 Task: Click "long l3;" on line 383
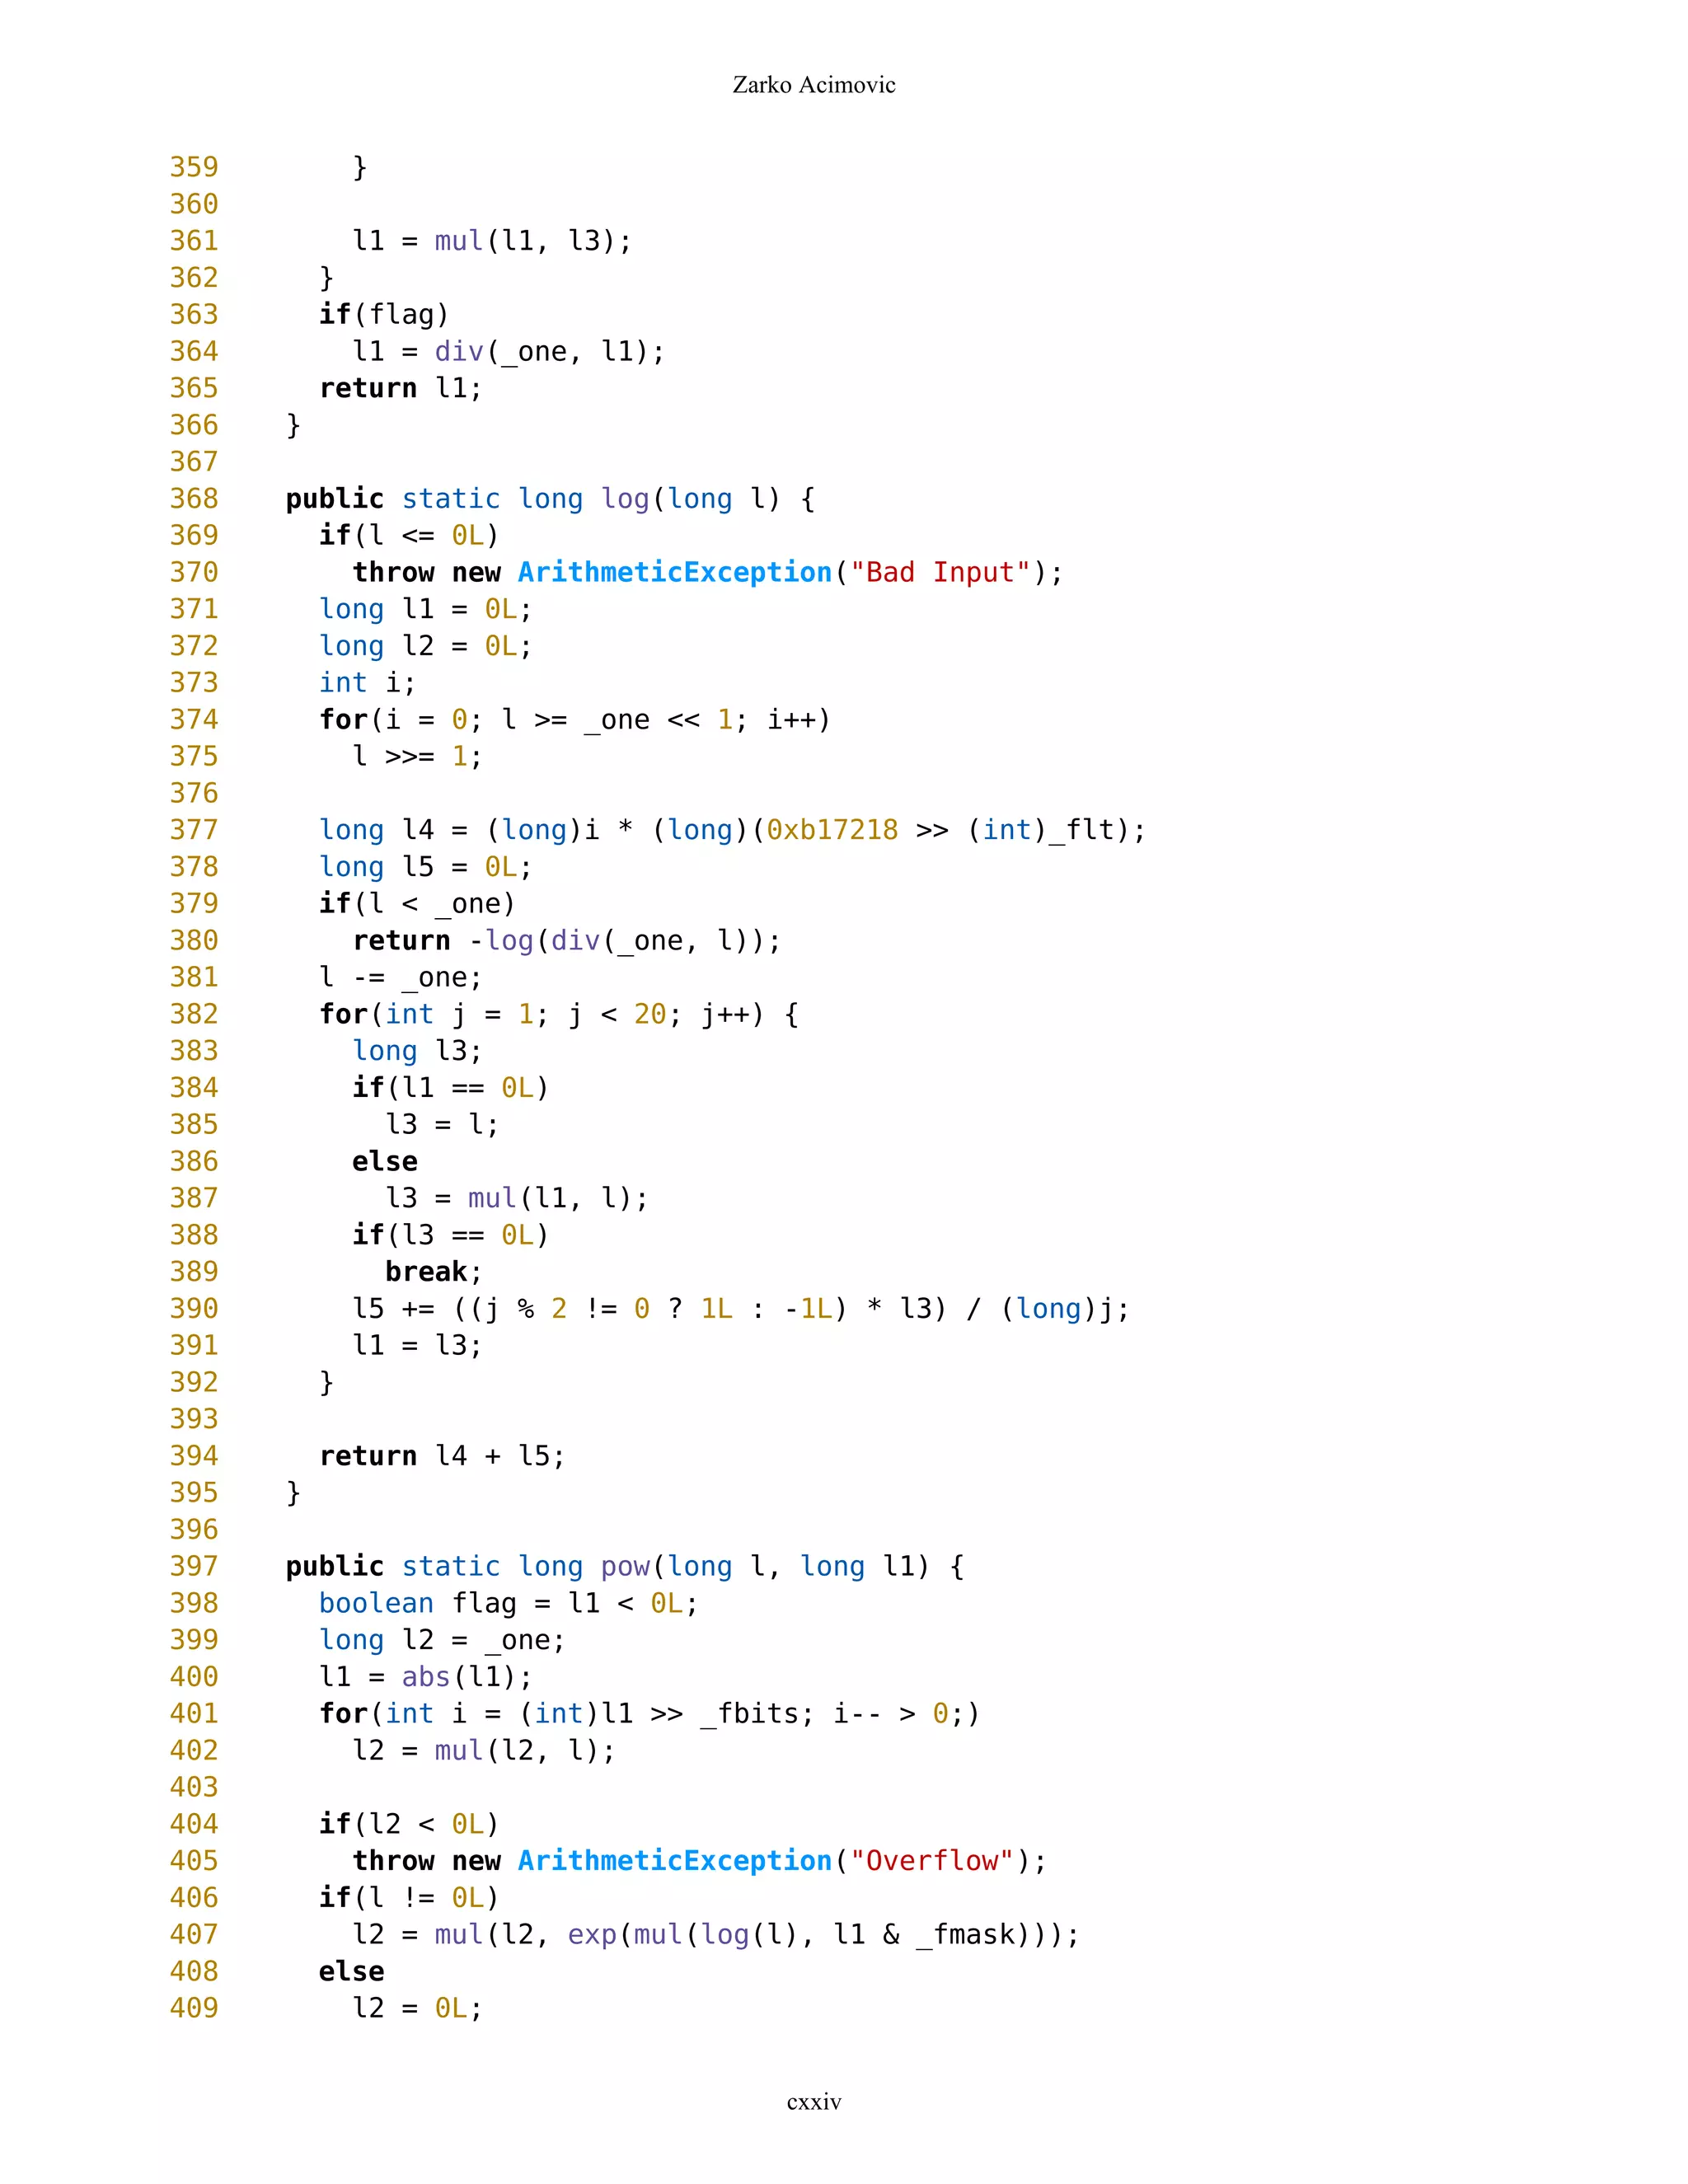click(x=417, y=1051)
